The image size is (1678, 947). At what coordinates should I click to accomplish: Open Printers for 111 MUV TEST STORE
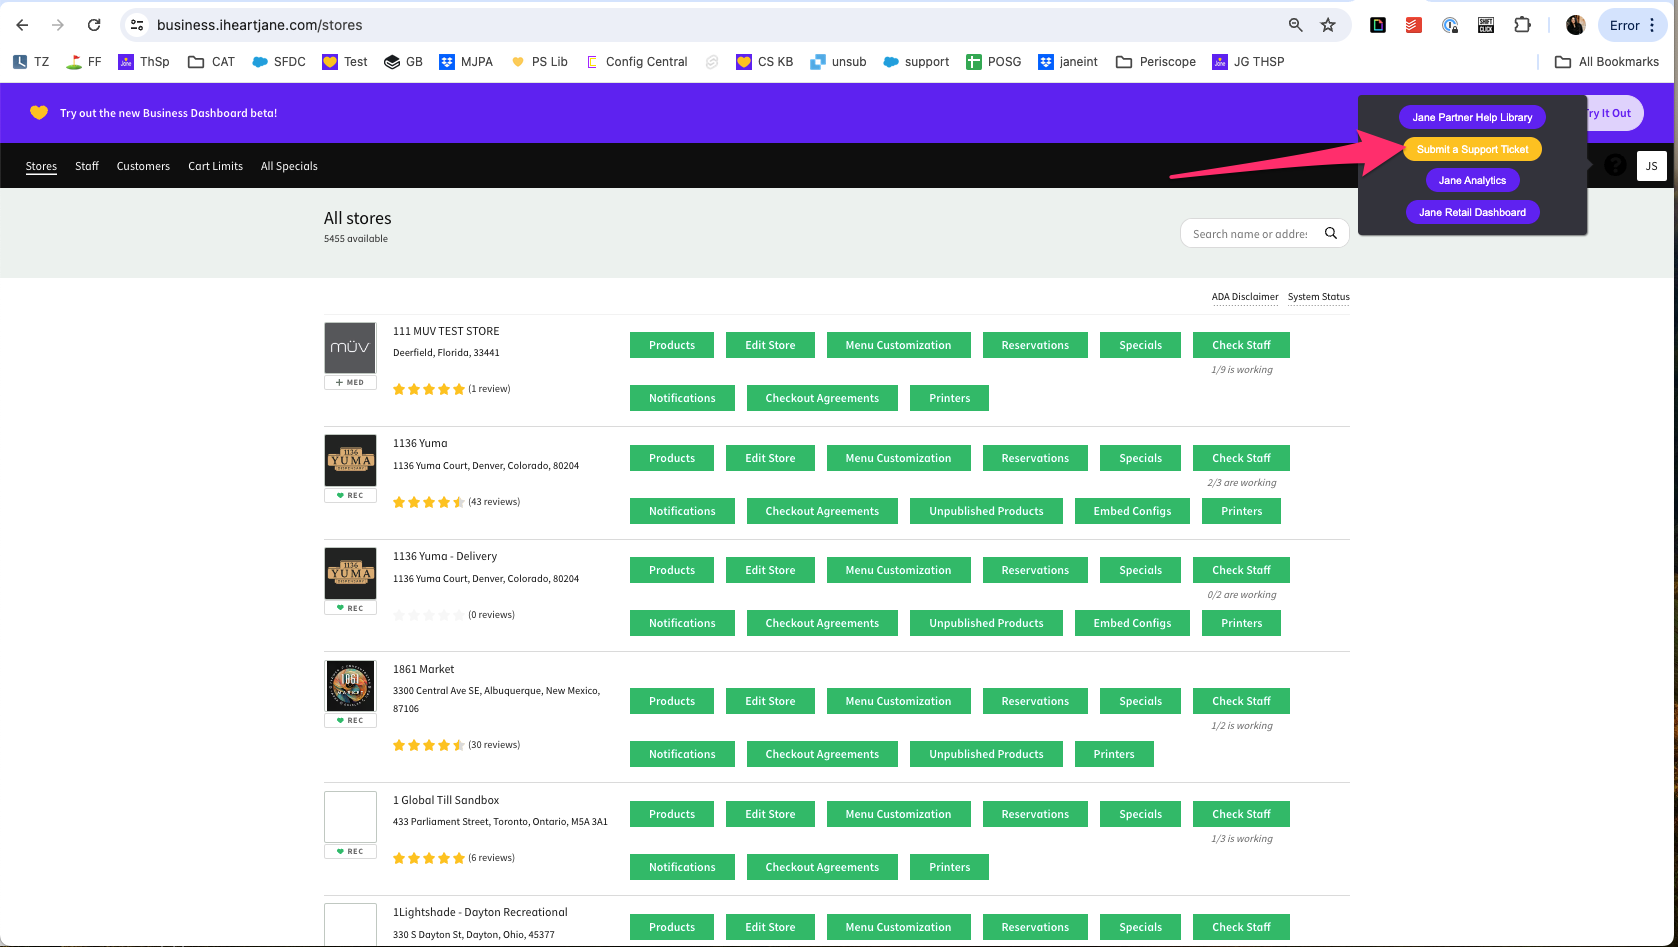[949, 398]
